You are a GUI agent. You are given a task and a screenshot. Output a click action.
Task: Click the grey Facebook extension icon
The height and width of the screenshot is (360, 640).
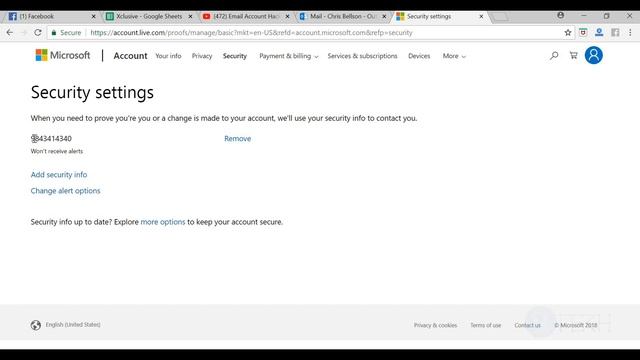(x=615, y=33)
